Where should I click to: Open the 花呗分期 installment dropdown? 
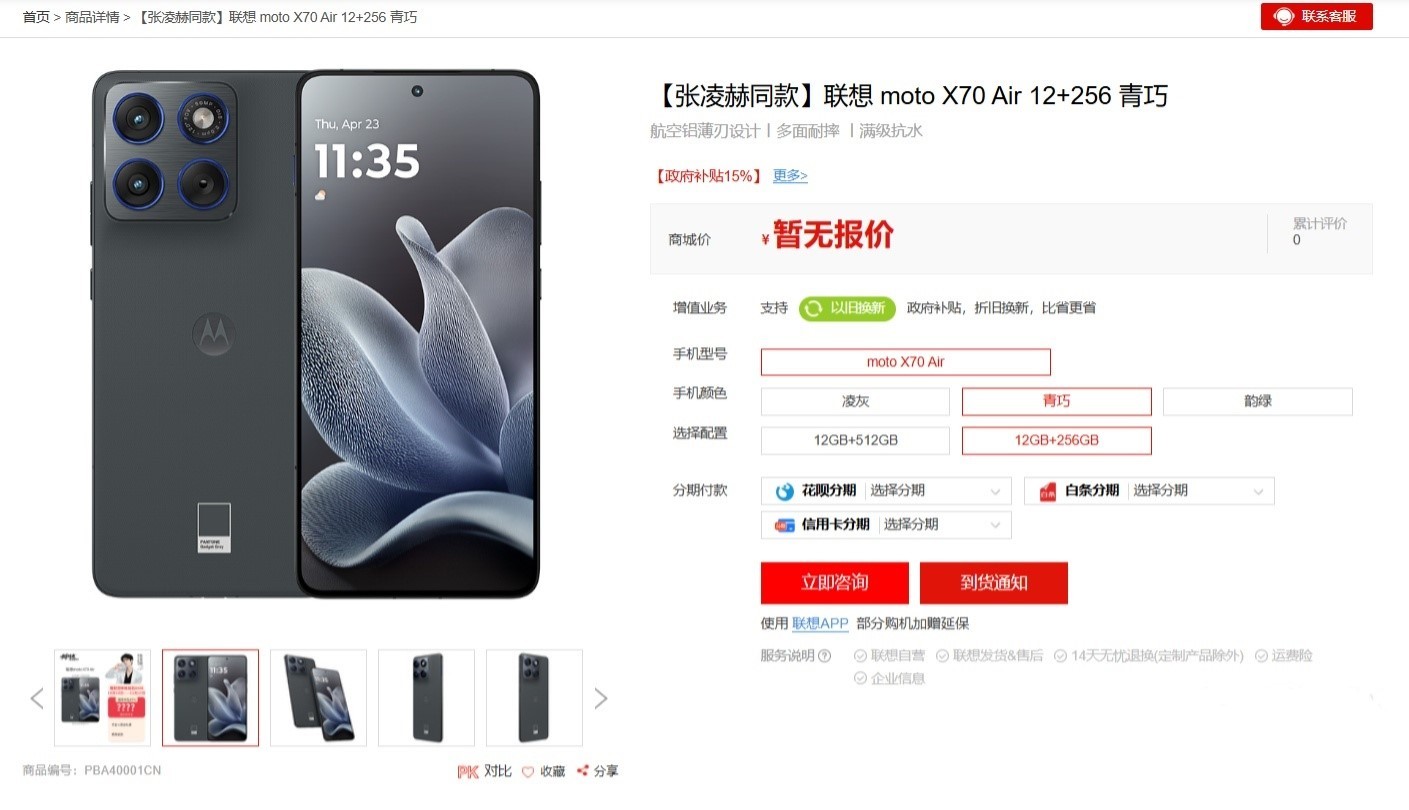[x=886, y=491]
